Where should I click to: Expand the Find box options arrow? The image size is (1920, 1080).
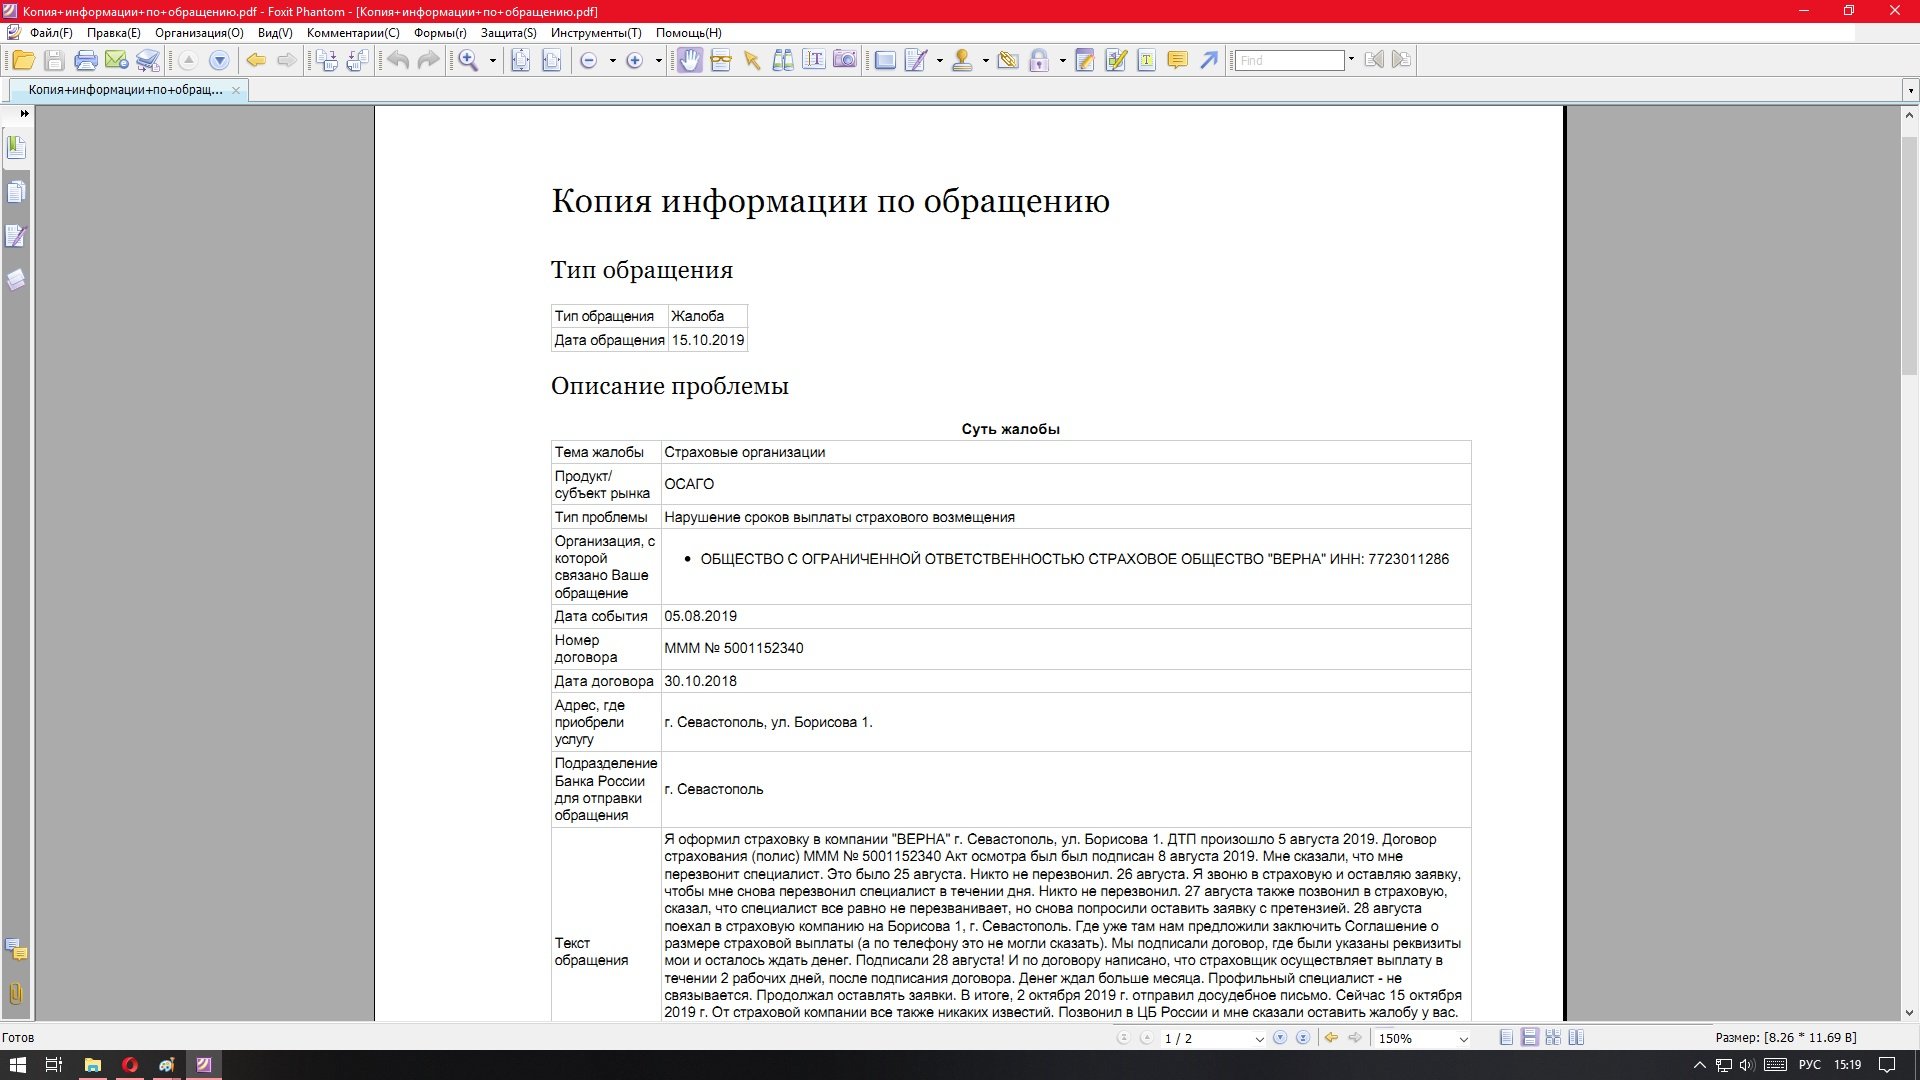(x=1351, y=60)
